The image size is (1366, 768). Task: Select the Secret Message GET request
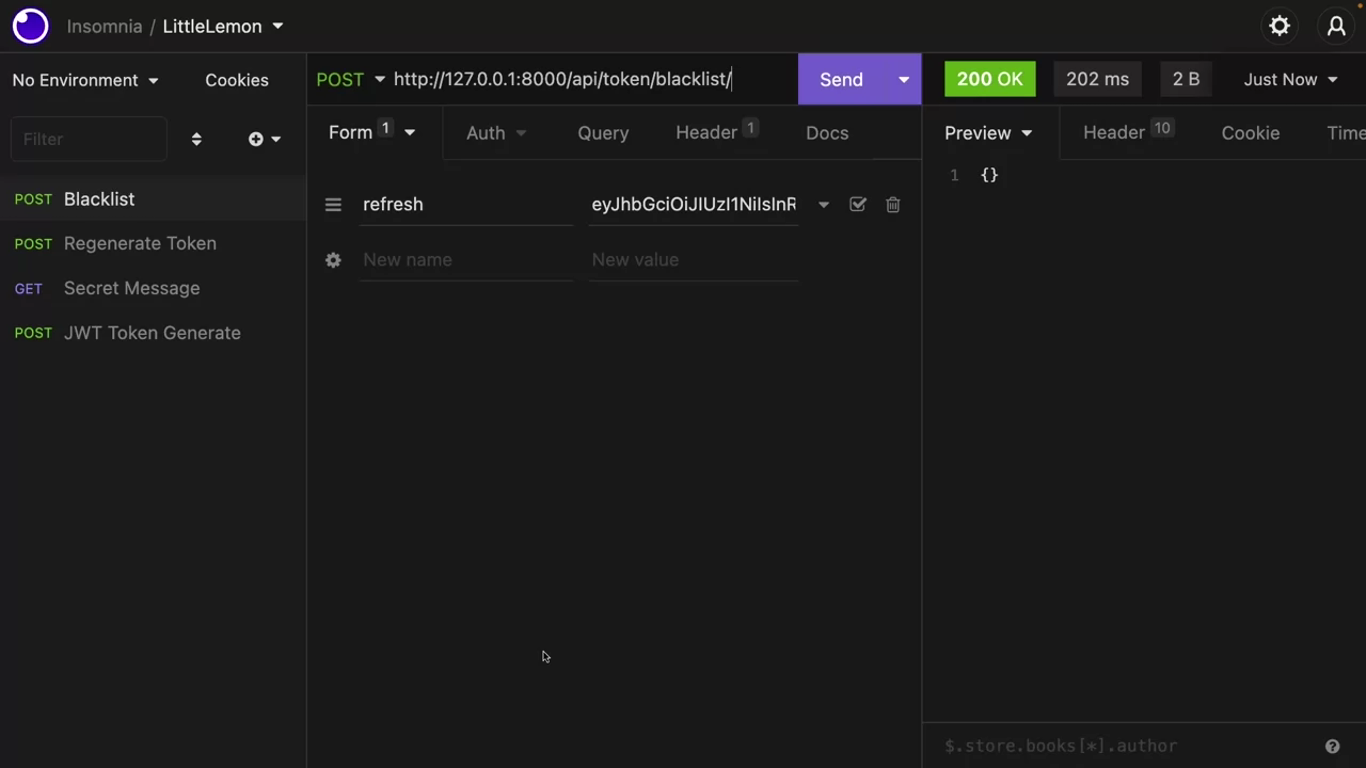[x=131, y=288]
